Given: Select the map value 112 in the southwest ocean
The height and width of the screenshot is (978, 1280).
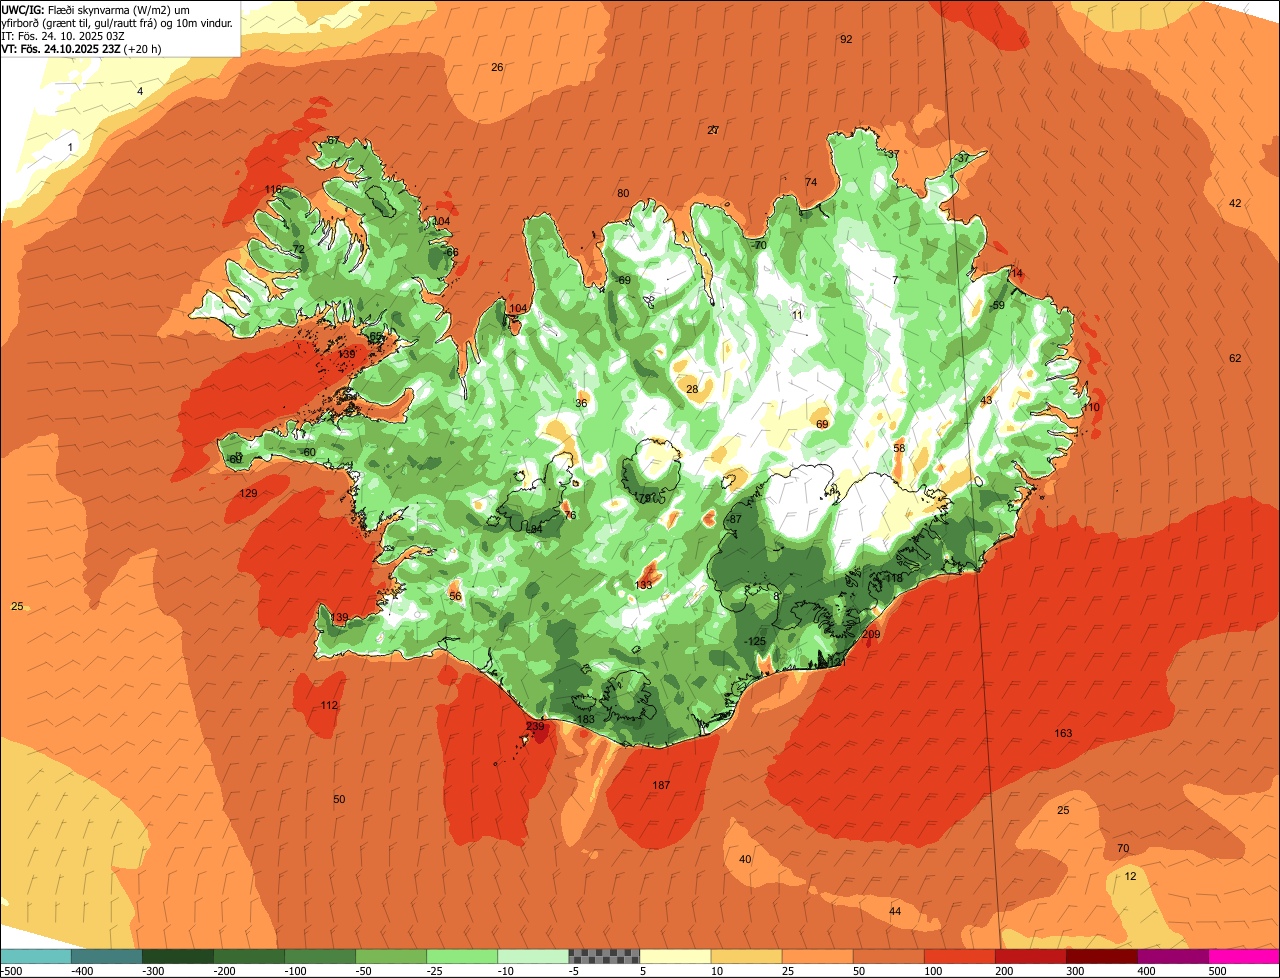Looking at the screenshot, I should pyautogui.click(x=329, y=705).
